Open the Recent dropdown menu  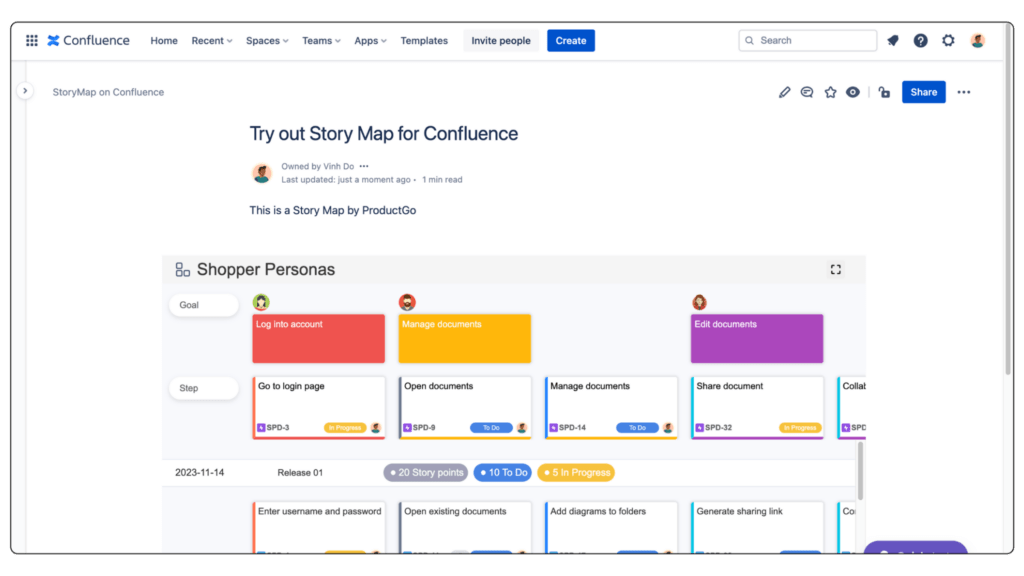pyautogui.click(x=210, y=40)
